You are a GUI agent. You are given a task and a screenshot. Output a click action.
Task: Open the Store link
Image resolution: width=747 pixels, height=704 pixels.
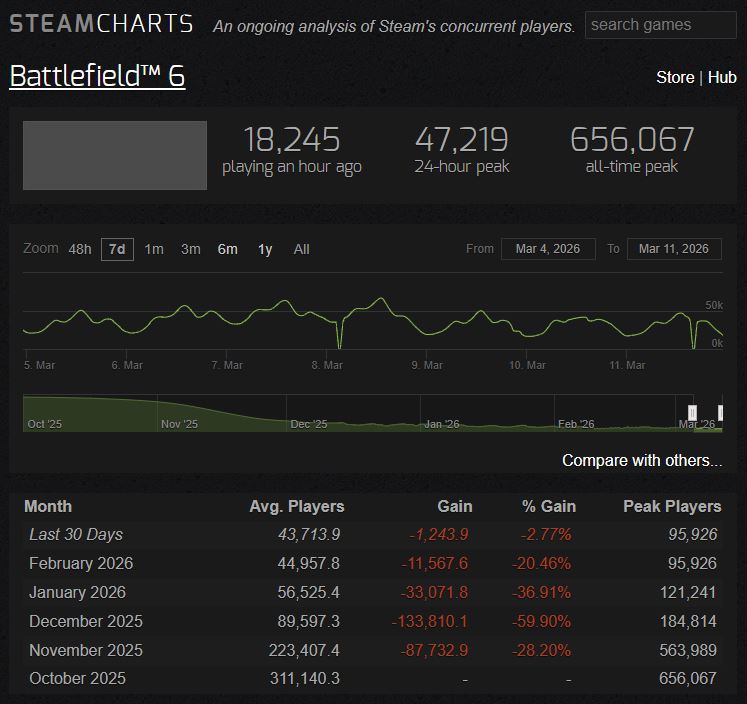(675, 77)
